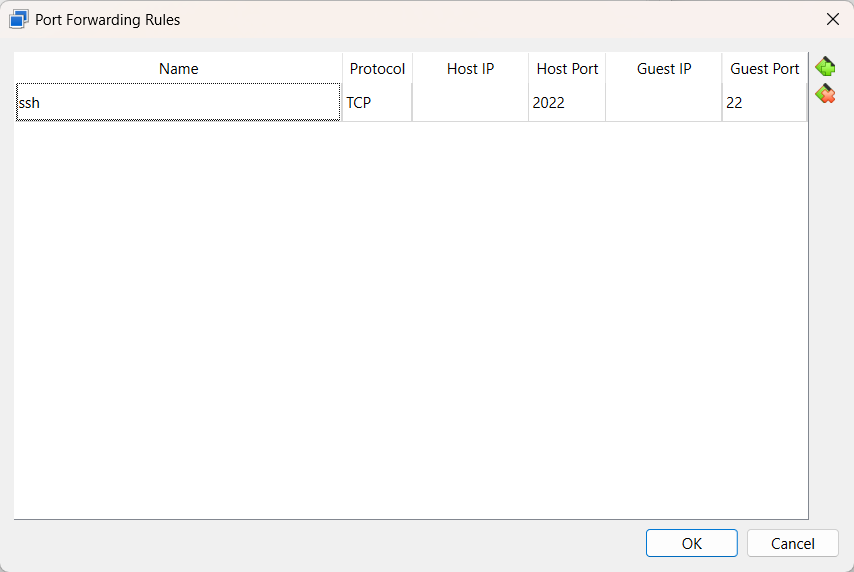Select the host port value 2022

(x=567, y=102)
